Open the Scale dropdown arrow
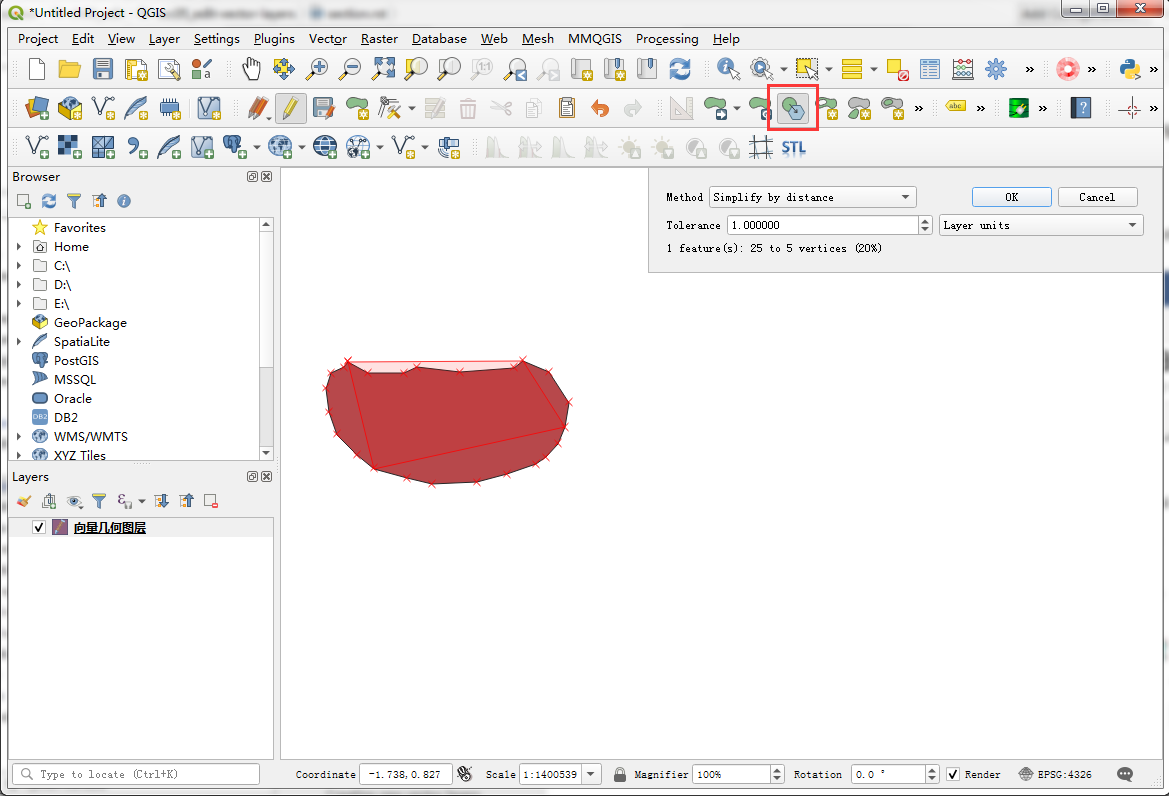 (x=590, y=774)
